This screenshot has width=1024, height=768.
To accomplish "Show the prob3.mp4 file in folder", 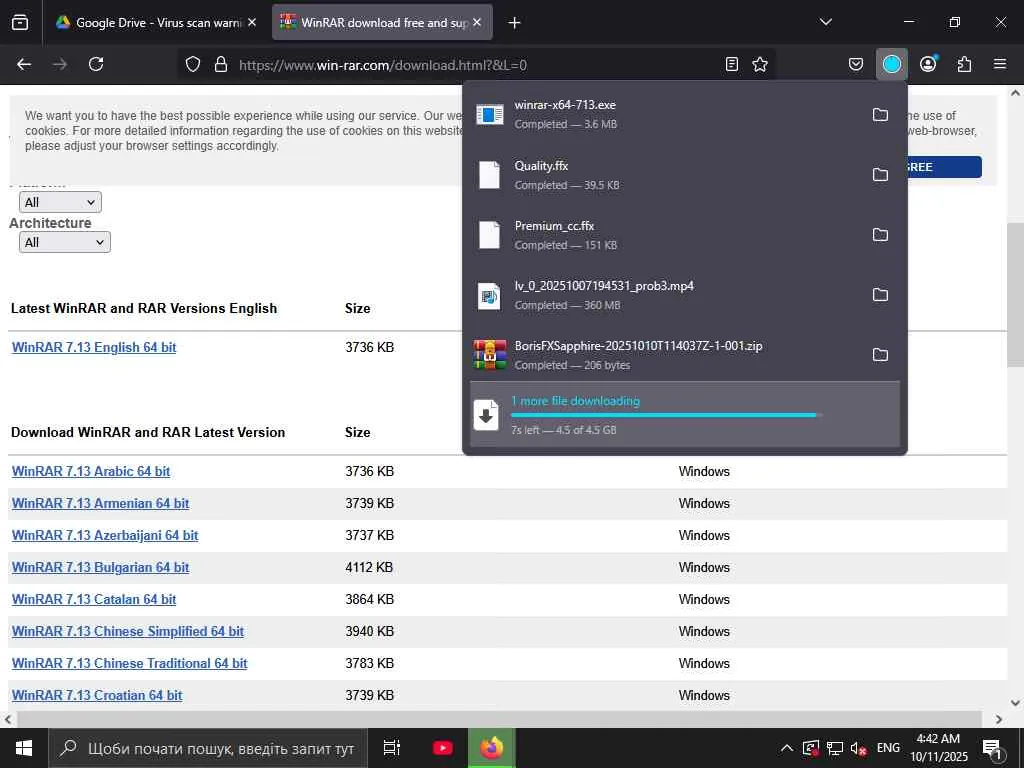I will pyautogui.click(x=880, y=295).
